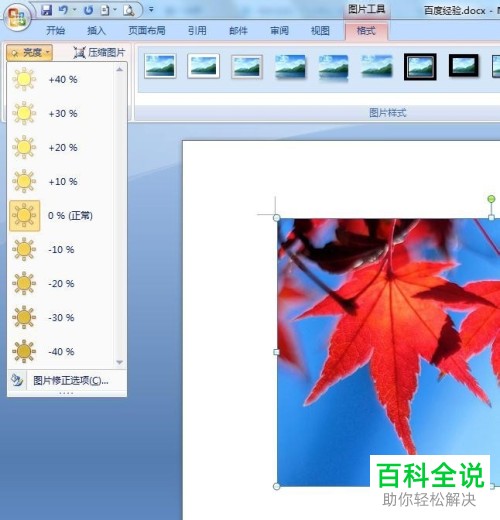Click the picture's top-left resize handle
The width and height of the screenshot is (500, 520).
[276, 218]
